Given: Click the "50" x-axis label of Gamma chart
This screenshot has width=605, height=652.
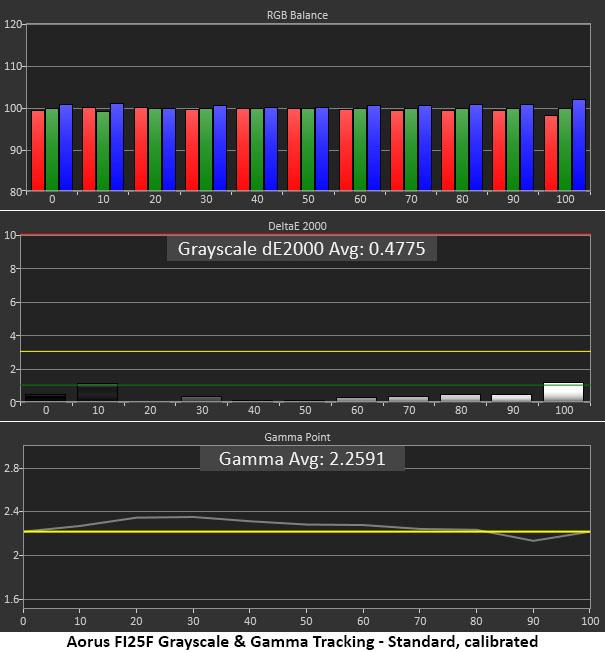Looking at the screenshot, I should [306, 621].
